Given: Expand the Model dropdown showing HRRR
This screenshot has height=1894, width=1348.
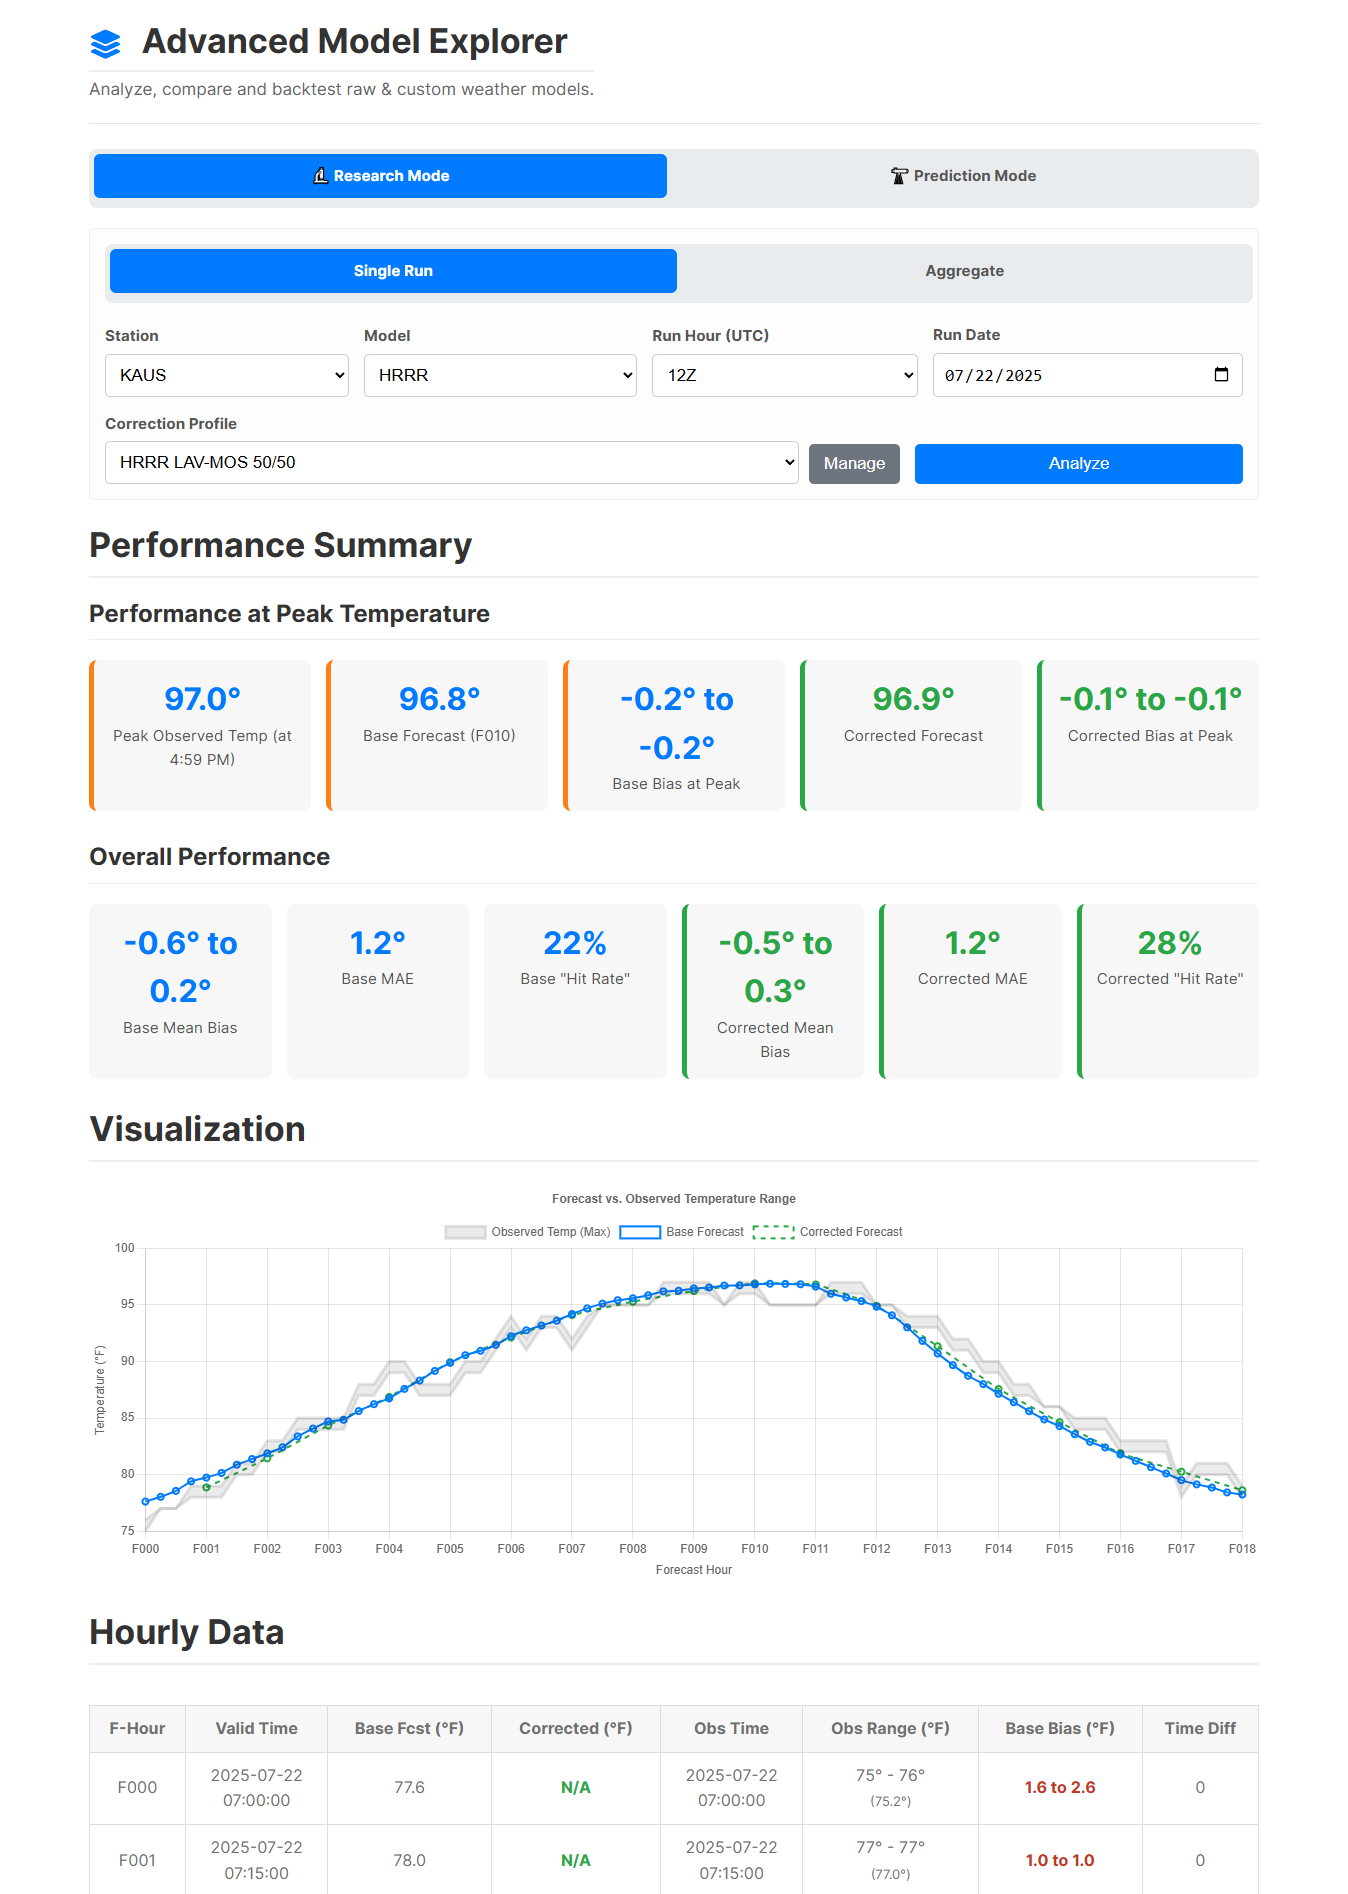Looking at the screenshot, I should click(x=500, y=376).
